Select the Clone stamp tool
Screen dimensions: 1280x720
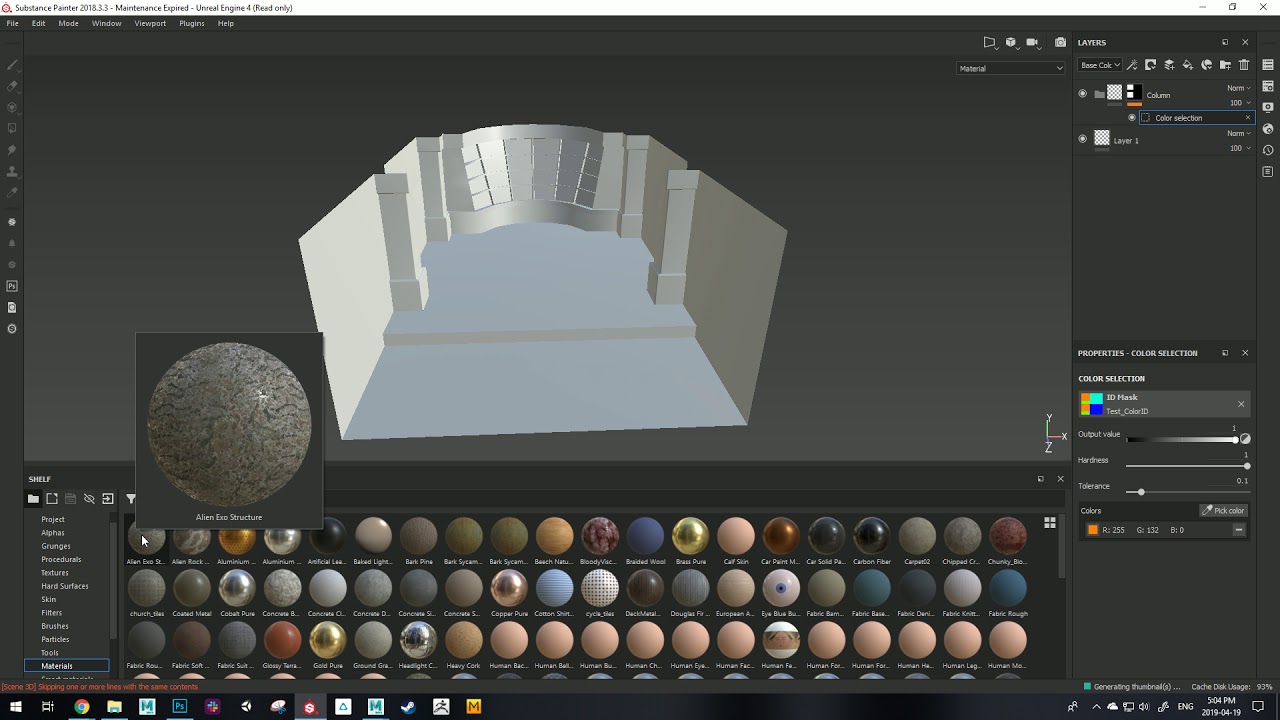tap(12, 171)
